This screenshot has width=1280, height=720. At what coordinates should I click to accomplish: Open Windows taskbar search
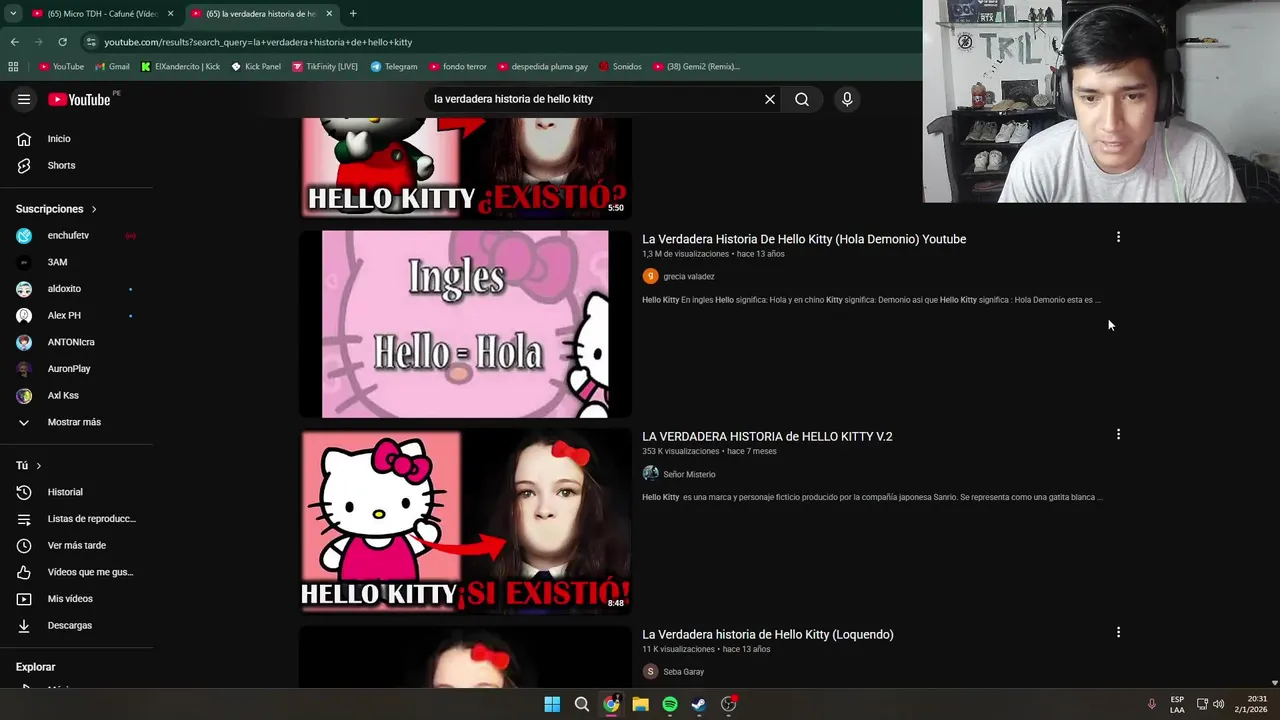coord(581,704)
